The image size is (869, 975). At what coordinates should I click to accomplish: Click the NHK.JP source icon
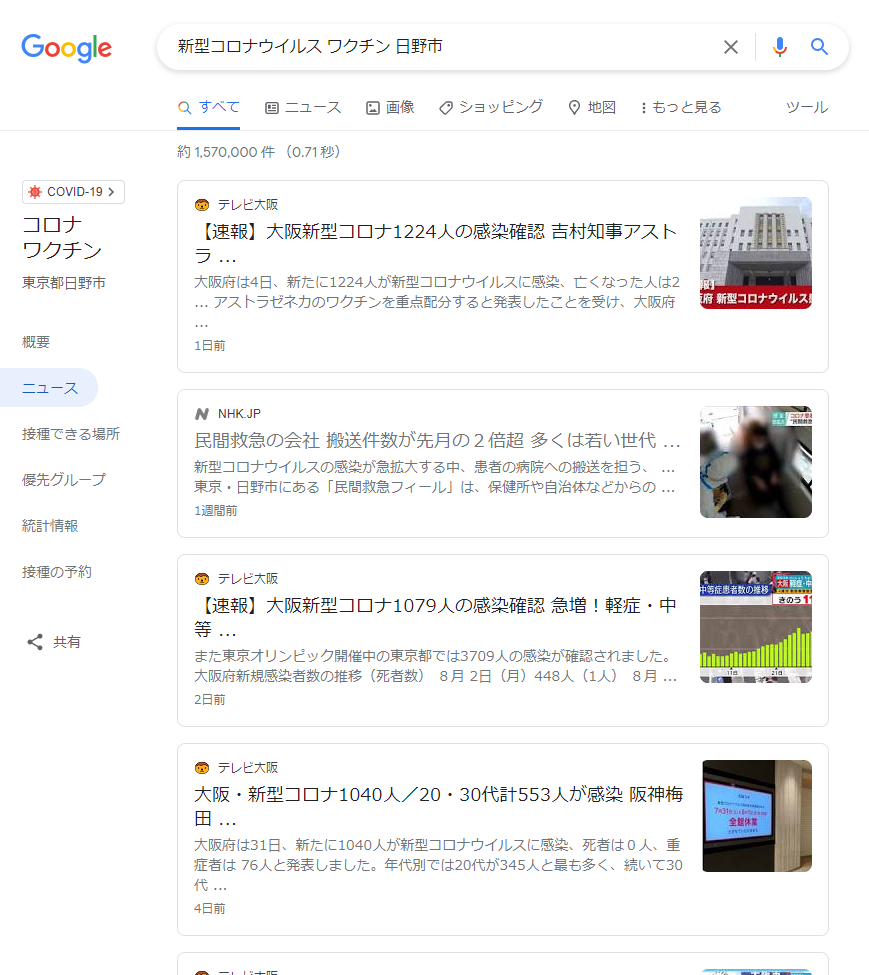(x=202, y=414)
